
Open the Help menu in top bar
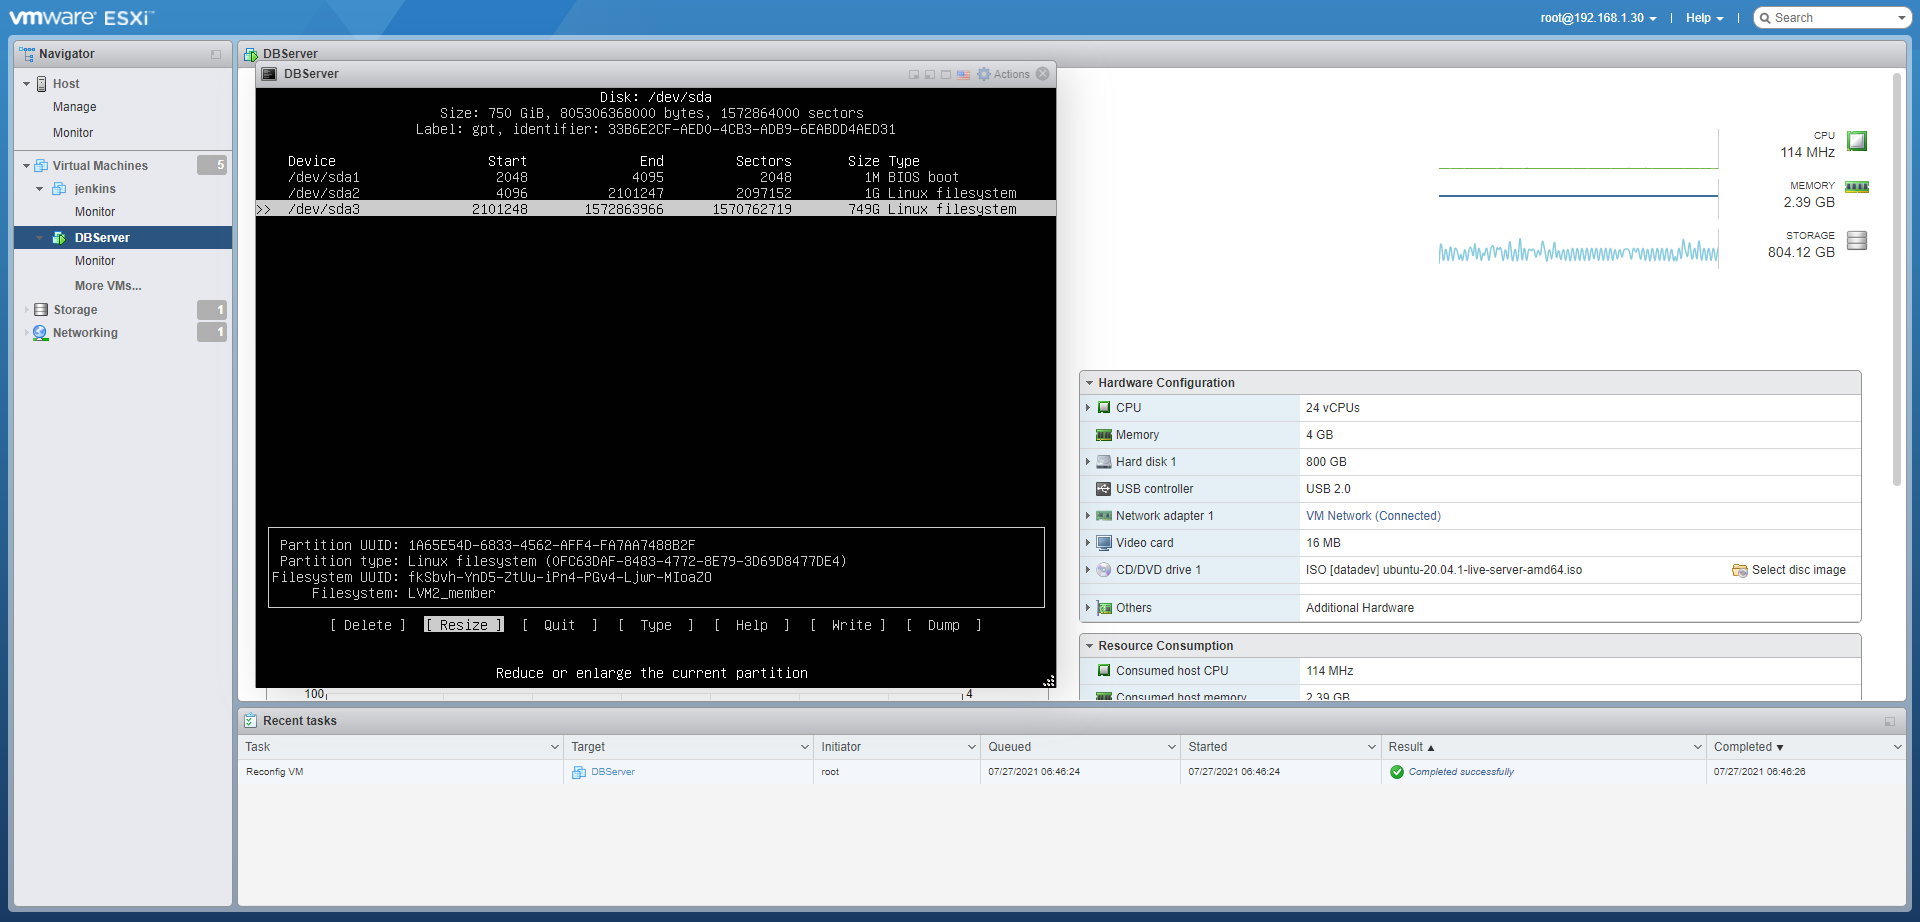pyautogui.click(x=1704, y=18)
